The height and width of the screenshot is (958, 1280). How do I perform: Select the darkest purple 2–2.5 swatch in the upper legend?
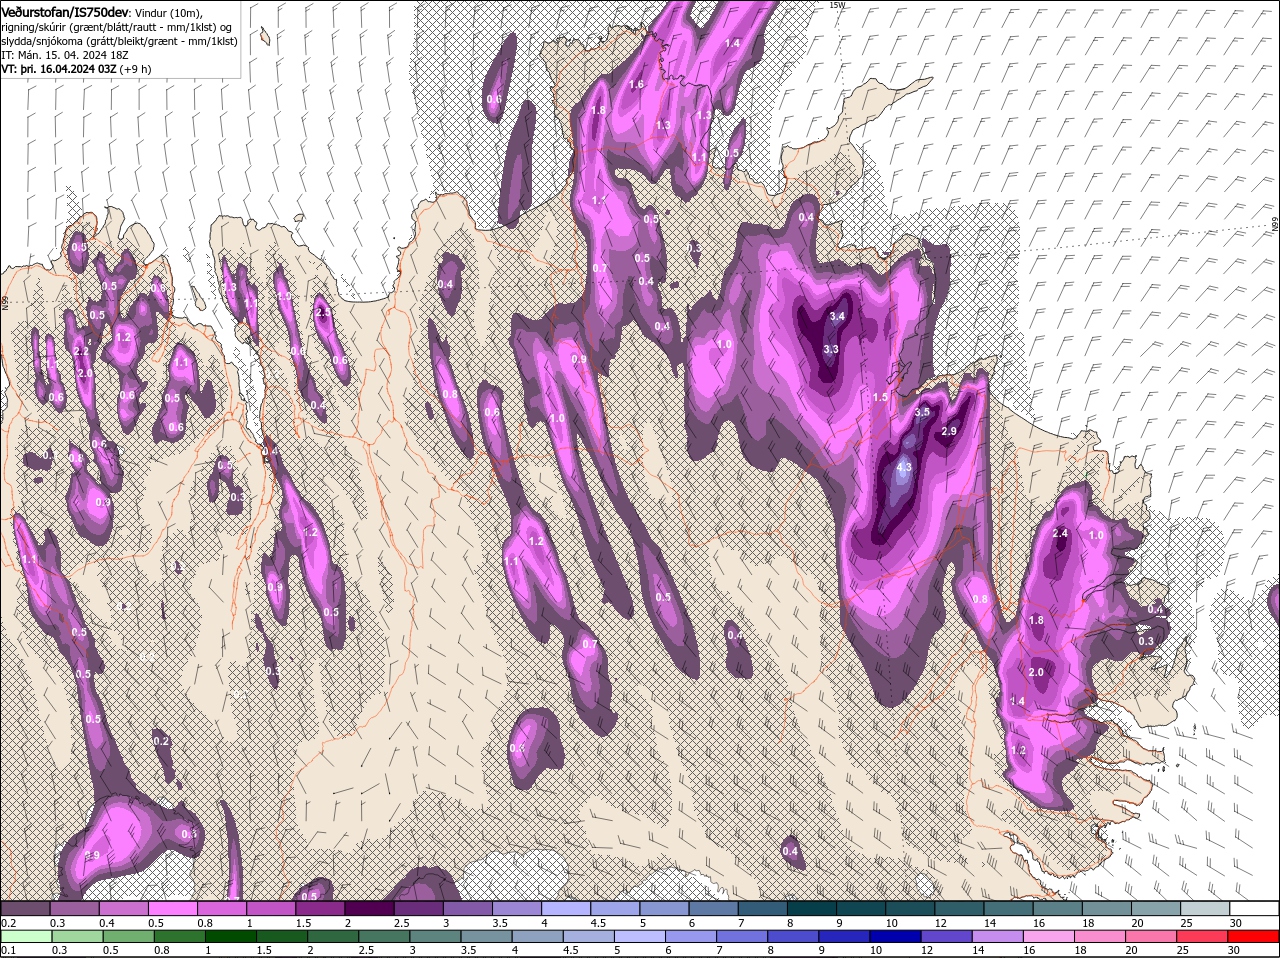coord(369,908)
